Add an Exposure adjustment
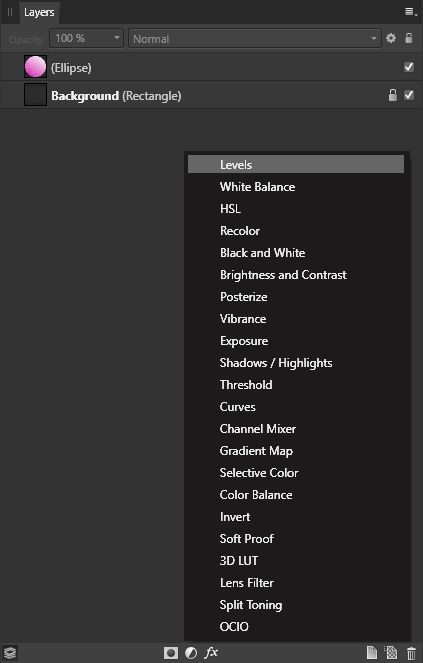423x663 pixels. (296, 340)
